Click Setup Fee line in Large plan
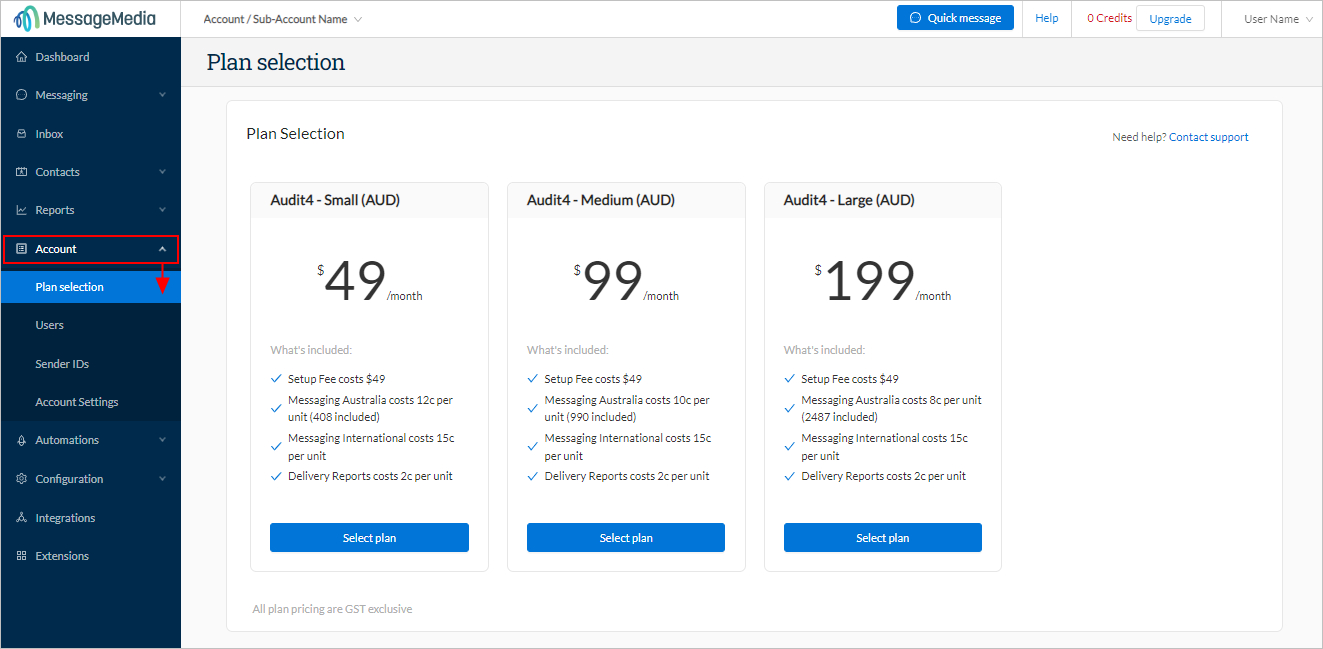The image size is (1323, 649). pyautogui.click(x=850, y=379)
